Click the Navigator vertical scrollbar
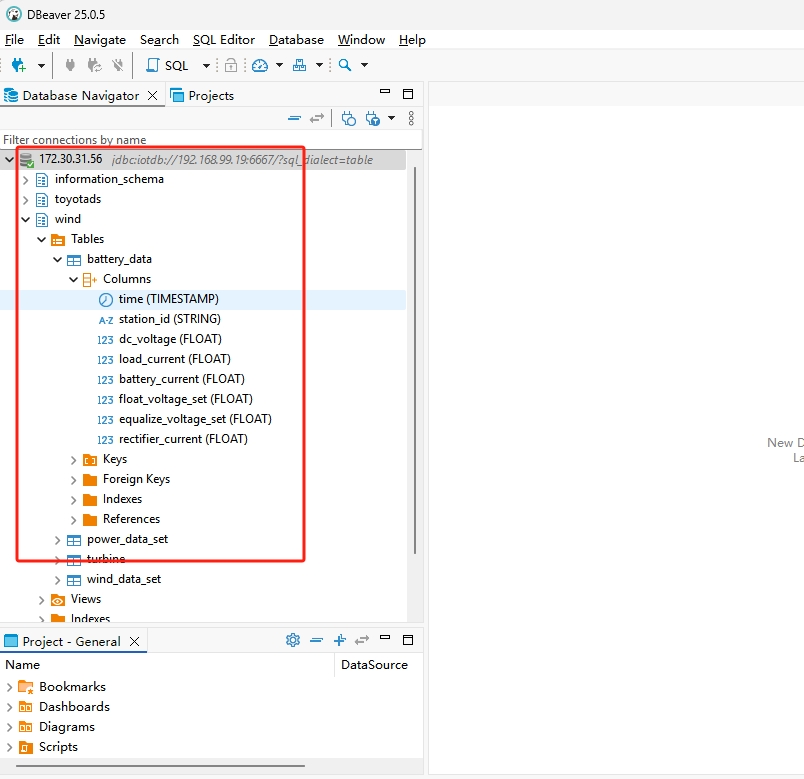 415,360
